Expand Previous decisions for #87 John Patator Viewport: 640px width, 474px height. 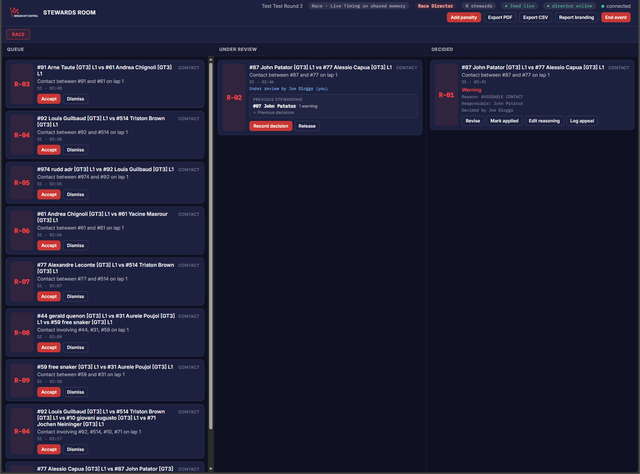tap(274, 112)
